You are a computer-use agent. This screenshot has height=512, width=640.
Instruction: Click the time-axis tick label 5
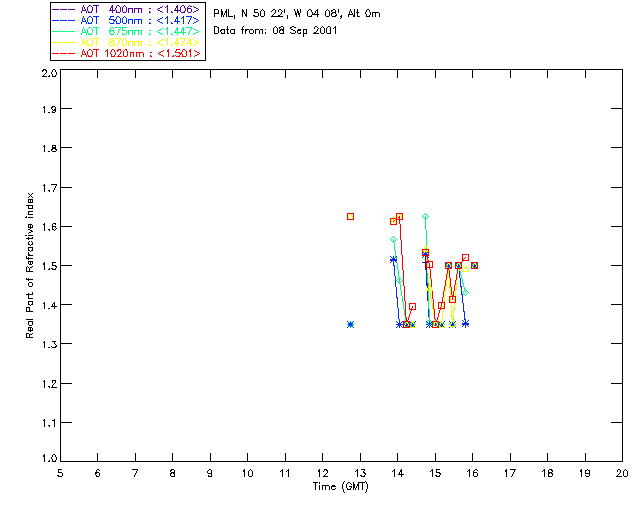(60, 473)
